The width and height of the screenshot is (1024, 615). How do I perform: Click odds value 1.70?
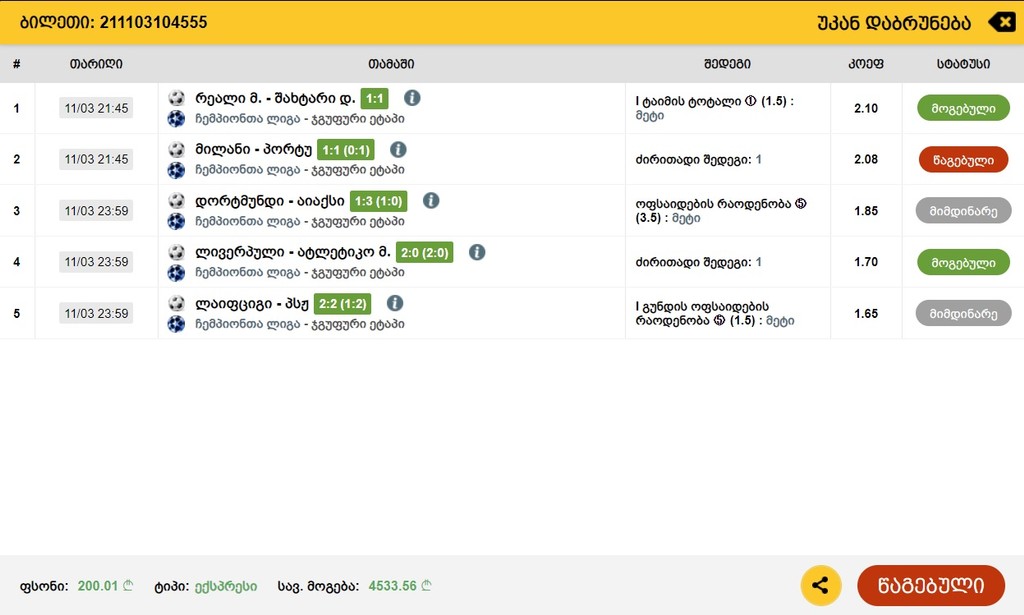[866, 262]
